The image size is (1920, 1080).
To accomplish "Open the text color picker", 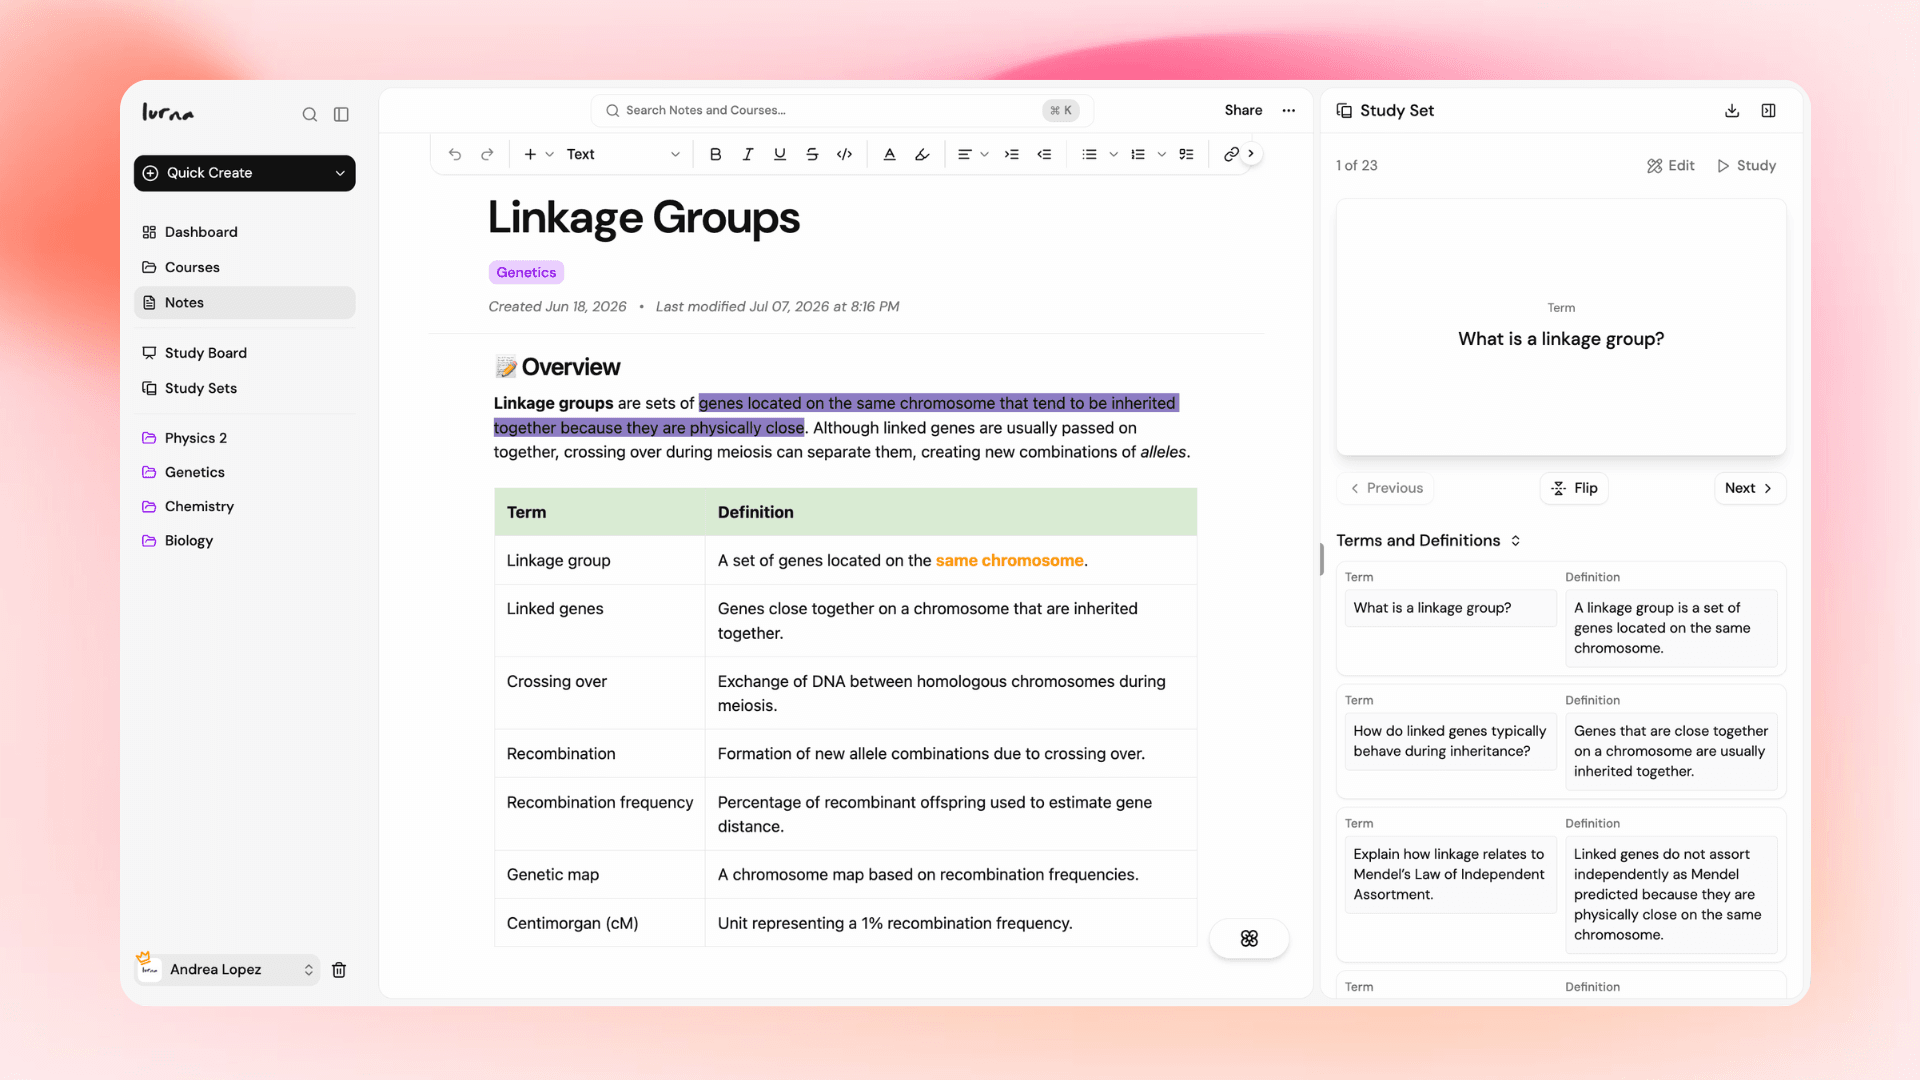I will point(889,154).
